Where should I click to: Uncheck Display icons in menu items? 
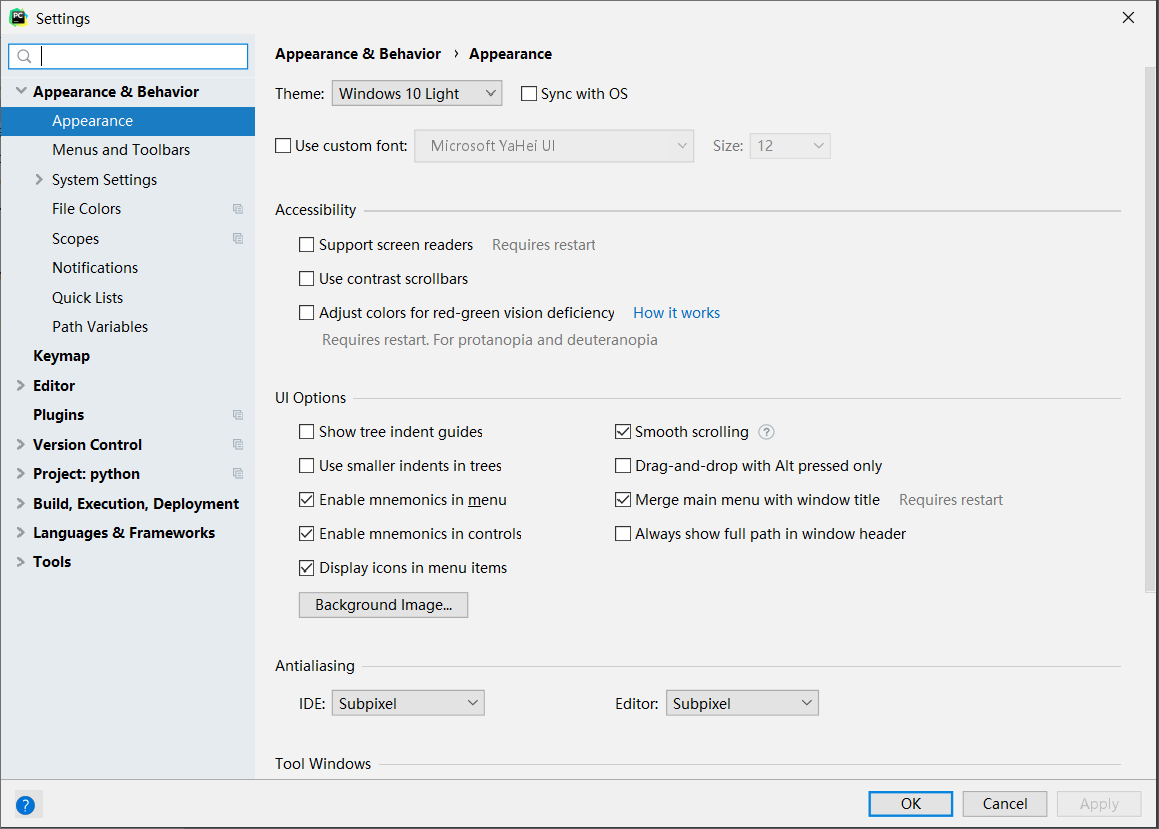306,567
